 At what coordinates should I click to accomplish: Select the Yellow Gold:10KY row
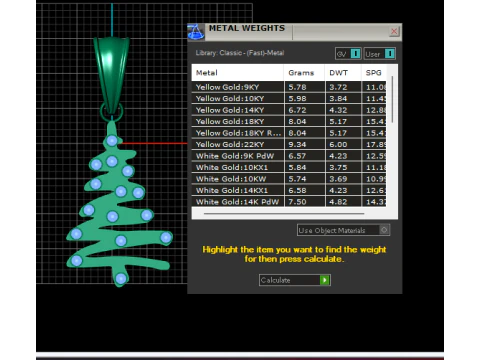[289, 98]
